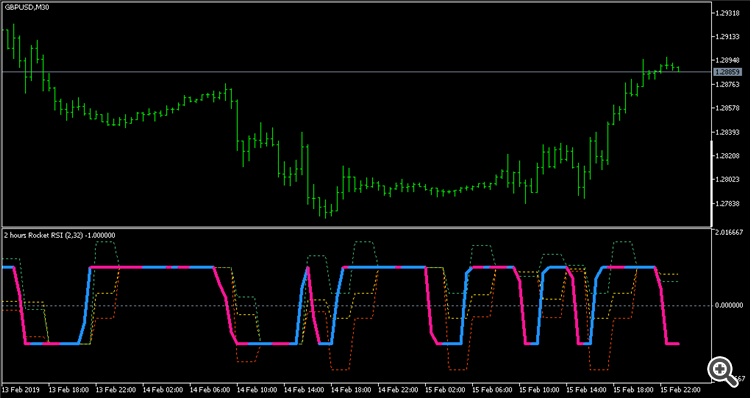
Task: Click the 1.29318 price axis label
Action: pos(729,13)
